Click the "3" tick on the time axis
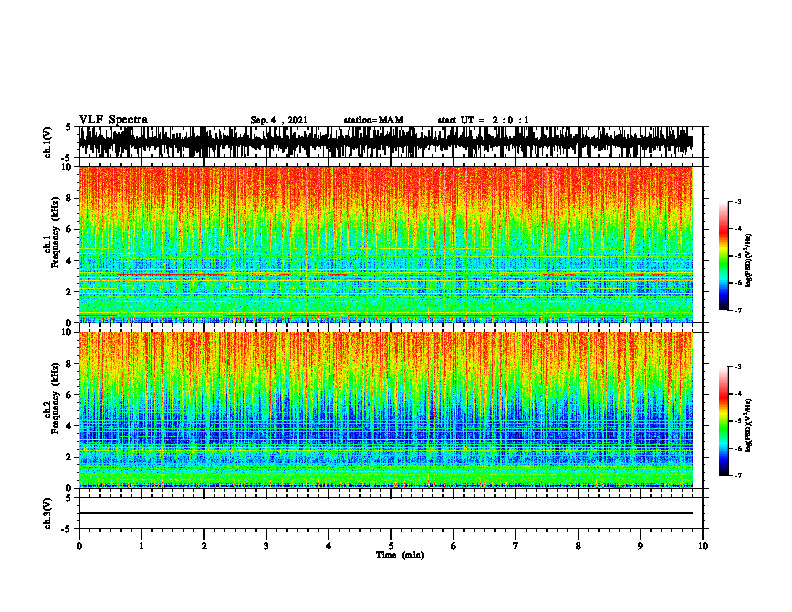The height and width of the screenshot is (612, 792). (x=266, y=546)
